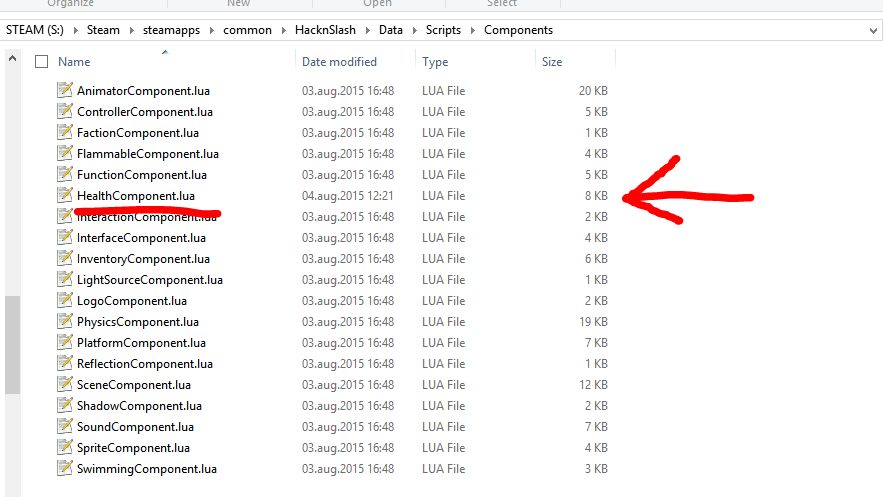Screen dimensions: 883x497
Task: Expand chevron after Steam in breadcrumb
Action: 131,30
